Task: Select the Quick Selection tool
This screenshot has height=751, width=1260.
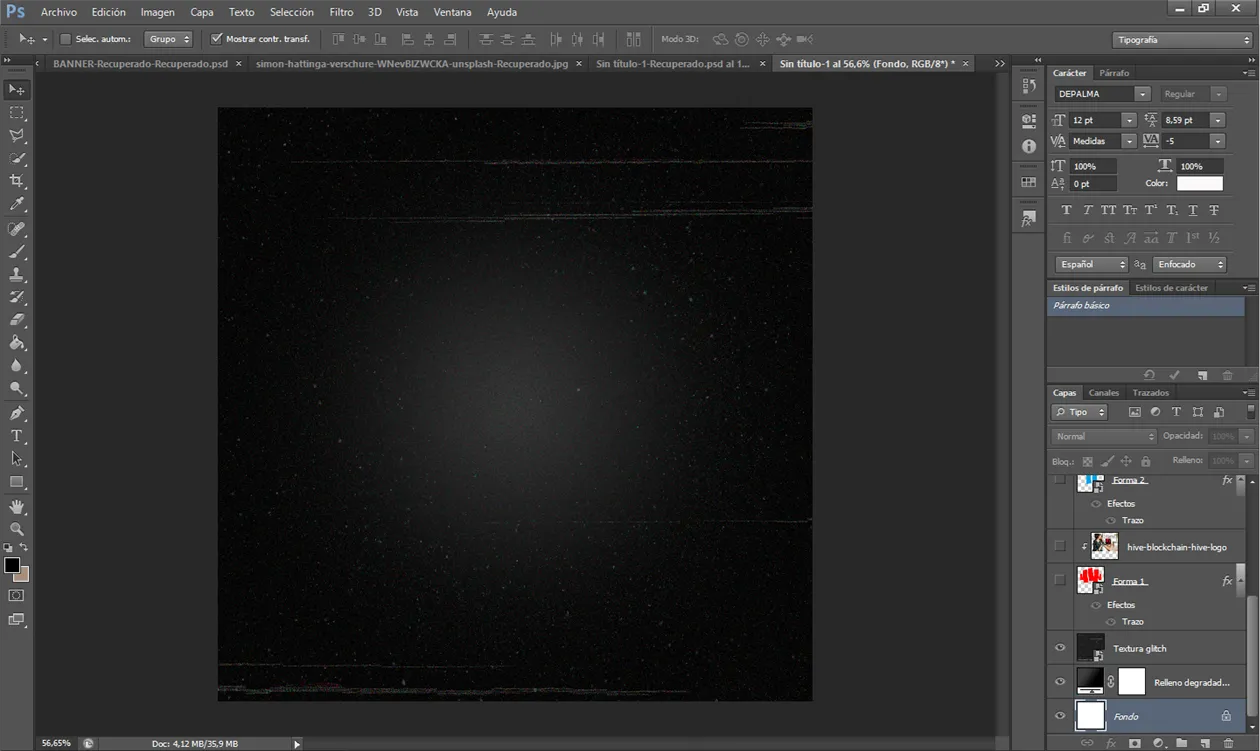Action: point(17,159)
